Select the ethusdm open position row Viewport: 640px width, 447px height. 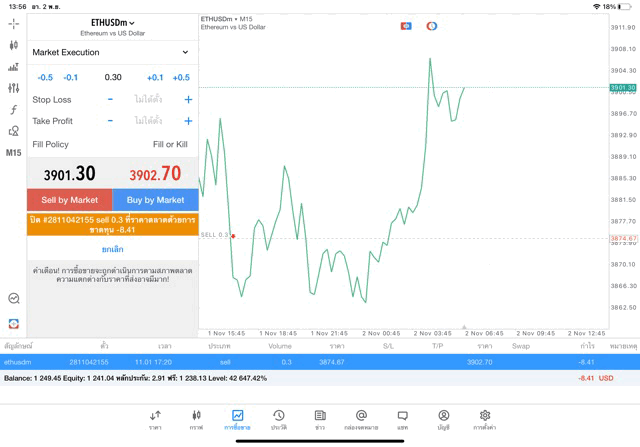click(300, 362)
